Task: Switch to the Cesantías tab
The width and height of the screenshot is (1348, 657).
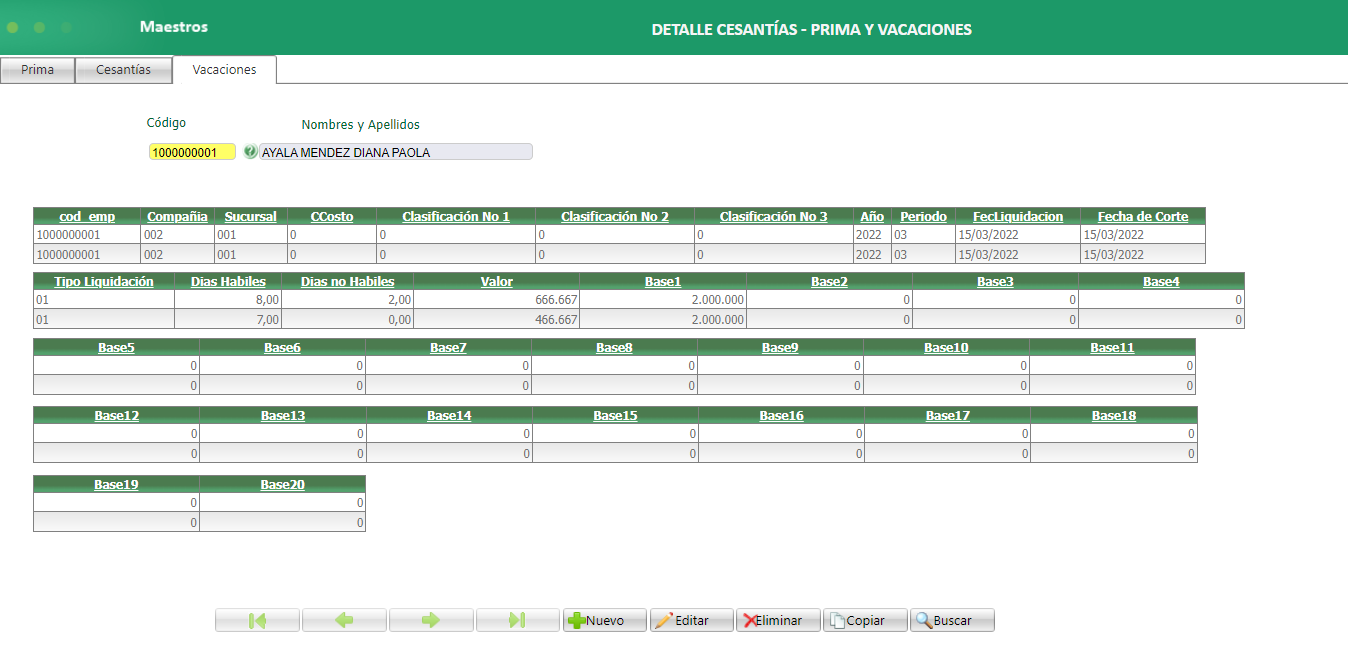Action: (123, 70)
